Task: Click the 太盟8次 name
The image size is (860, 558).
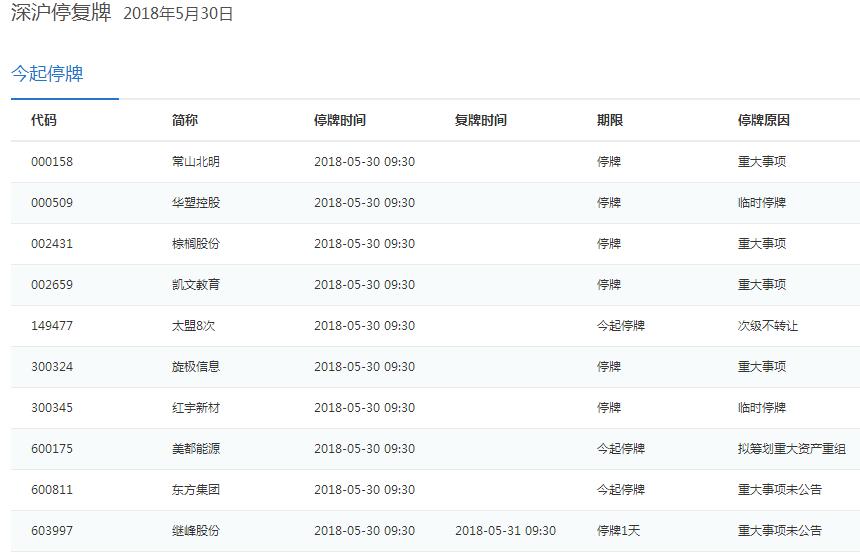Action: click(x=194, y=326)
